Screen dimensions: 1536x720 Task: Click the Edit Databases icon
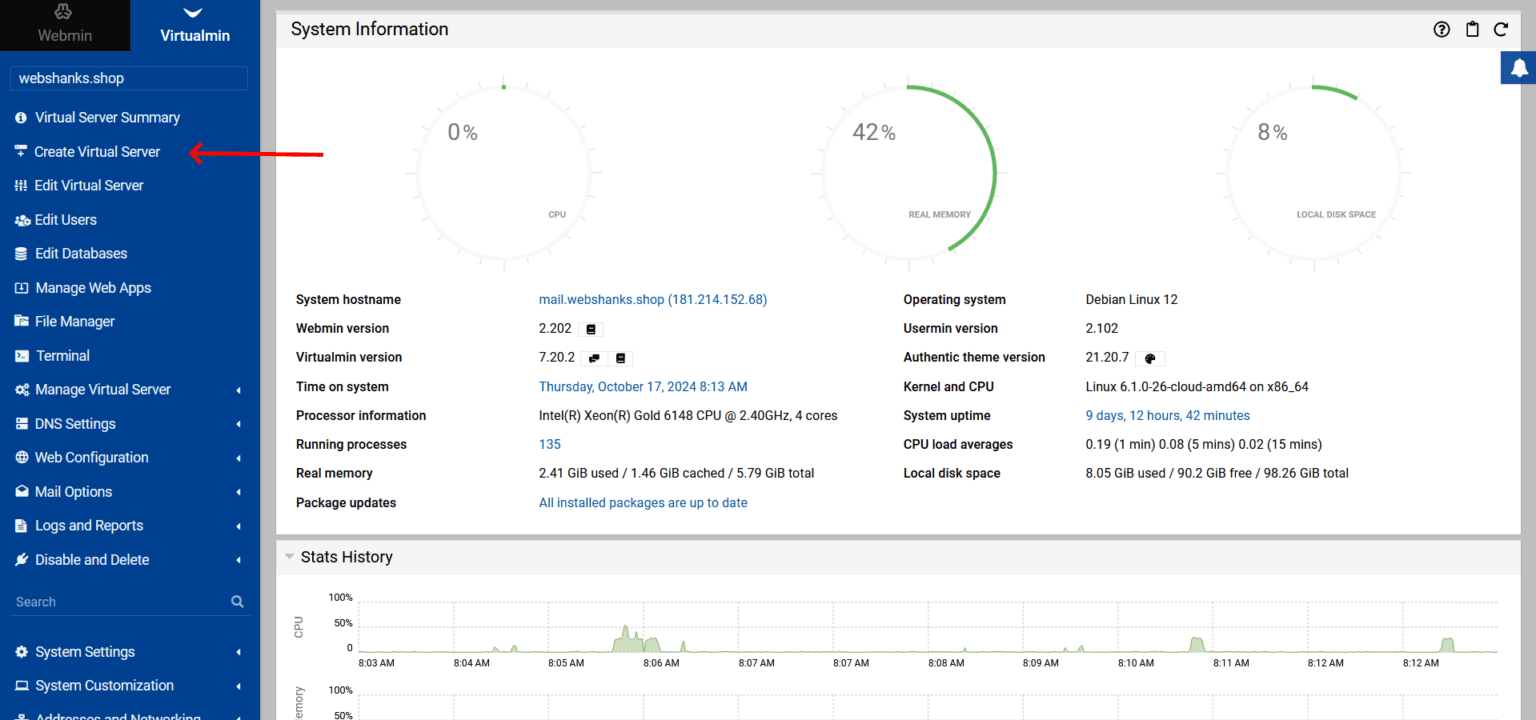[21, 253]
